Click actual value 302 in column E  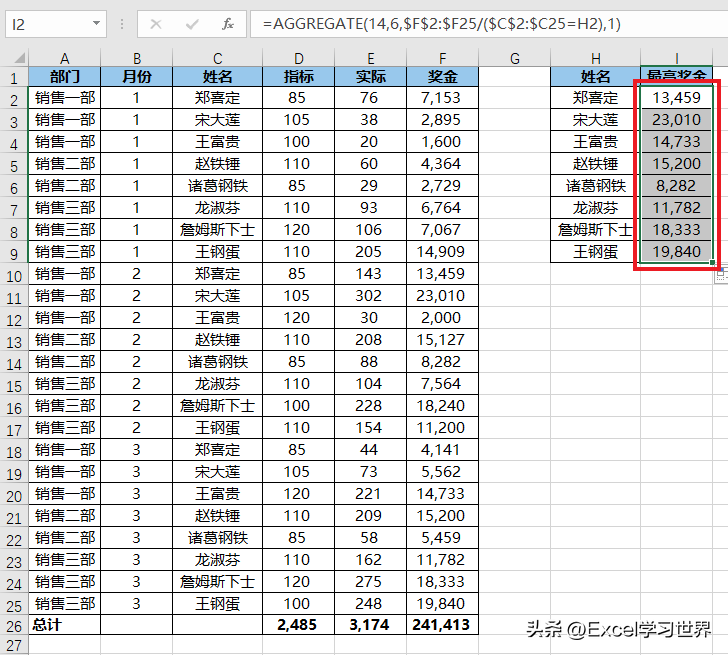pyautogui.click(x=370, y=296)
